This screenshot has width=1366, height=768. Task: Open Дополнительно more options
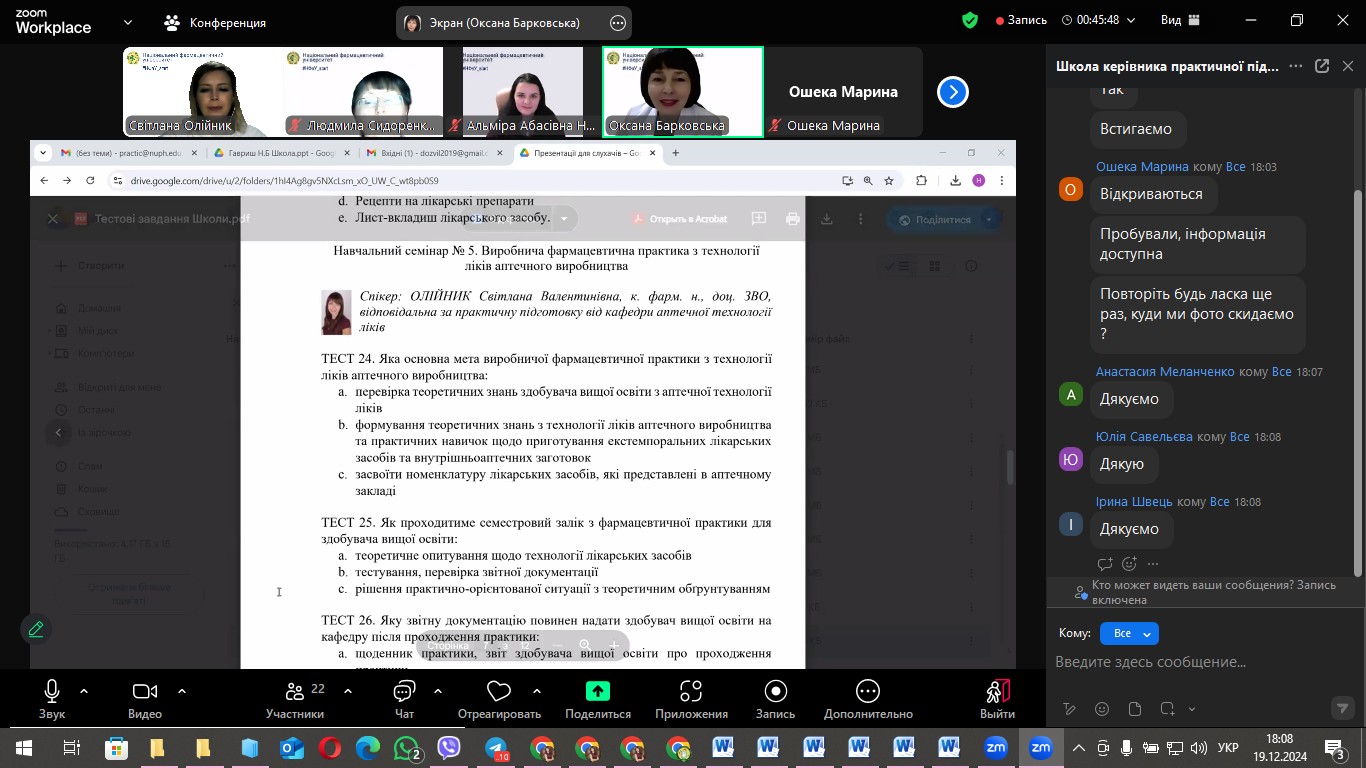click(x=868, y=699)
